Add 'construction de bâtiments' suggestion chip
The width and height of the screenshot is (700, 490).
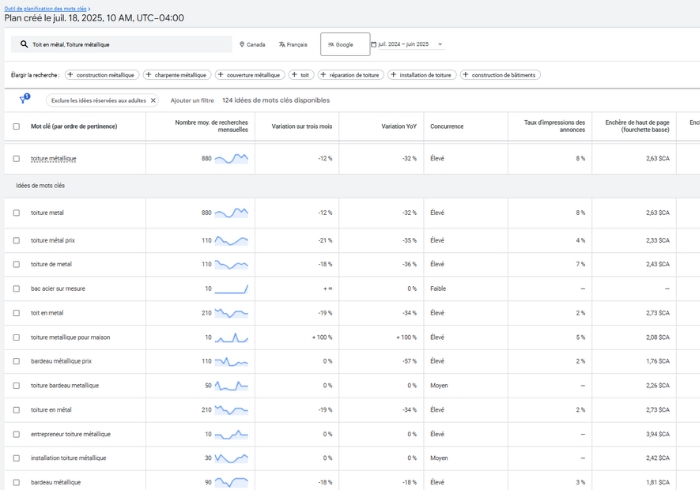(500, 75)
